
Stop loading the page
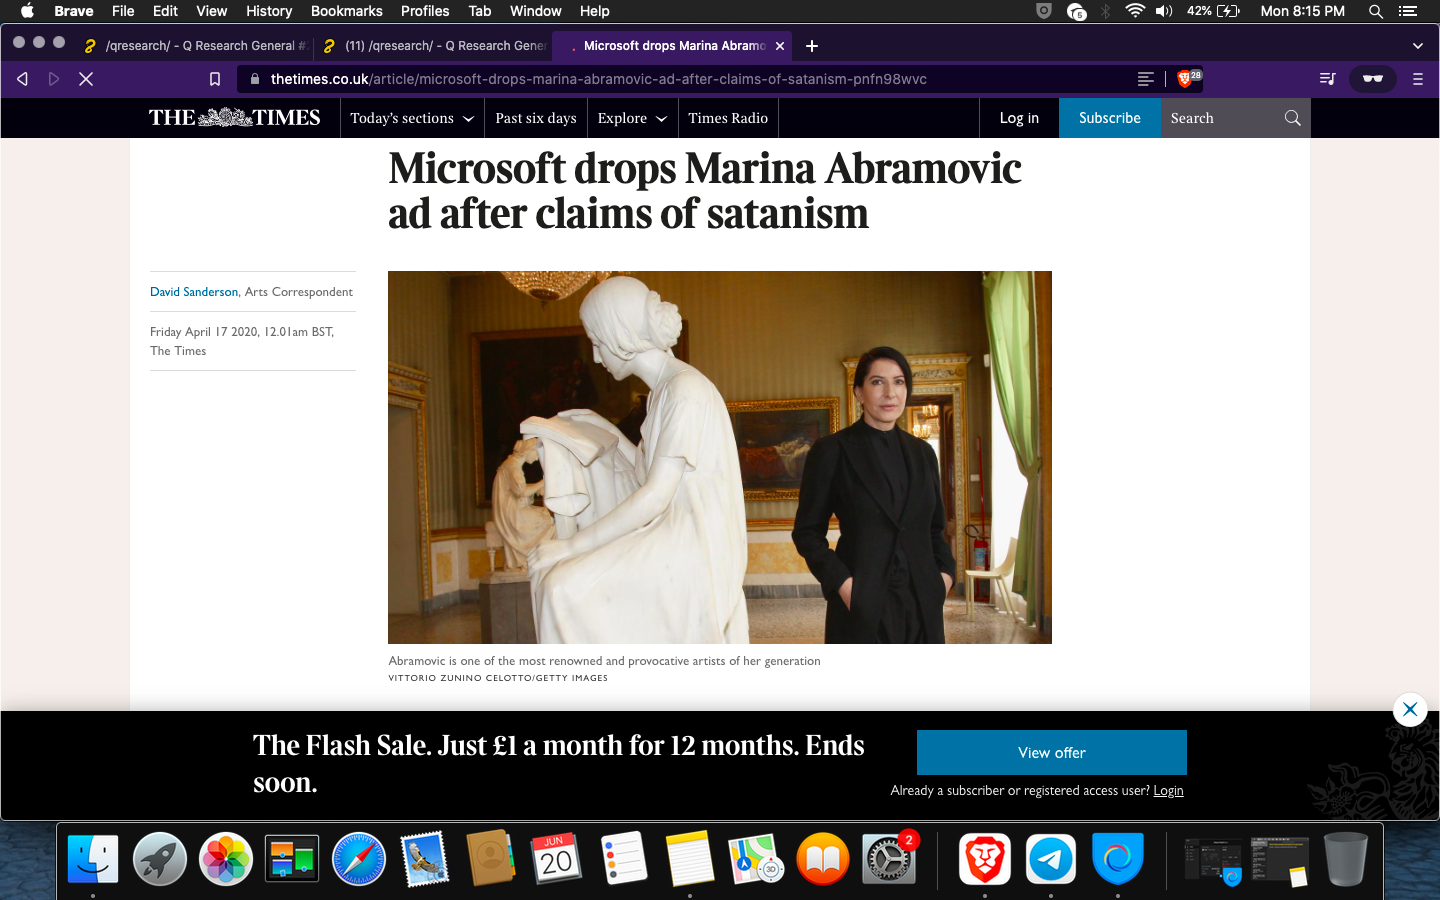coord(86,79)
